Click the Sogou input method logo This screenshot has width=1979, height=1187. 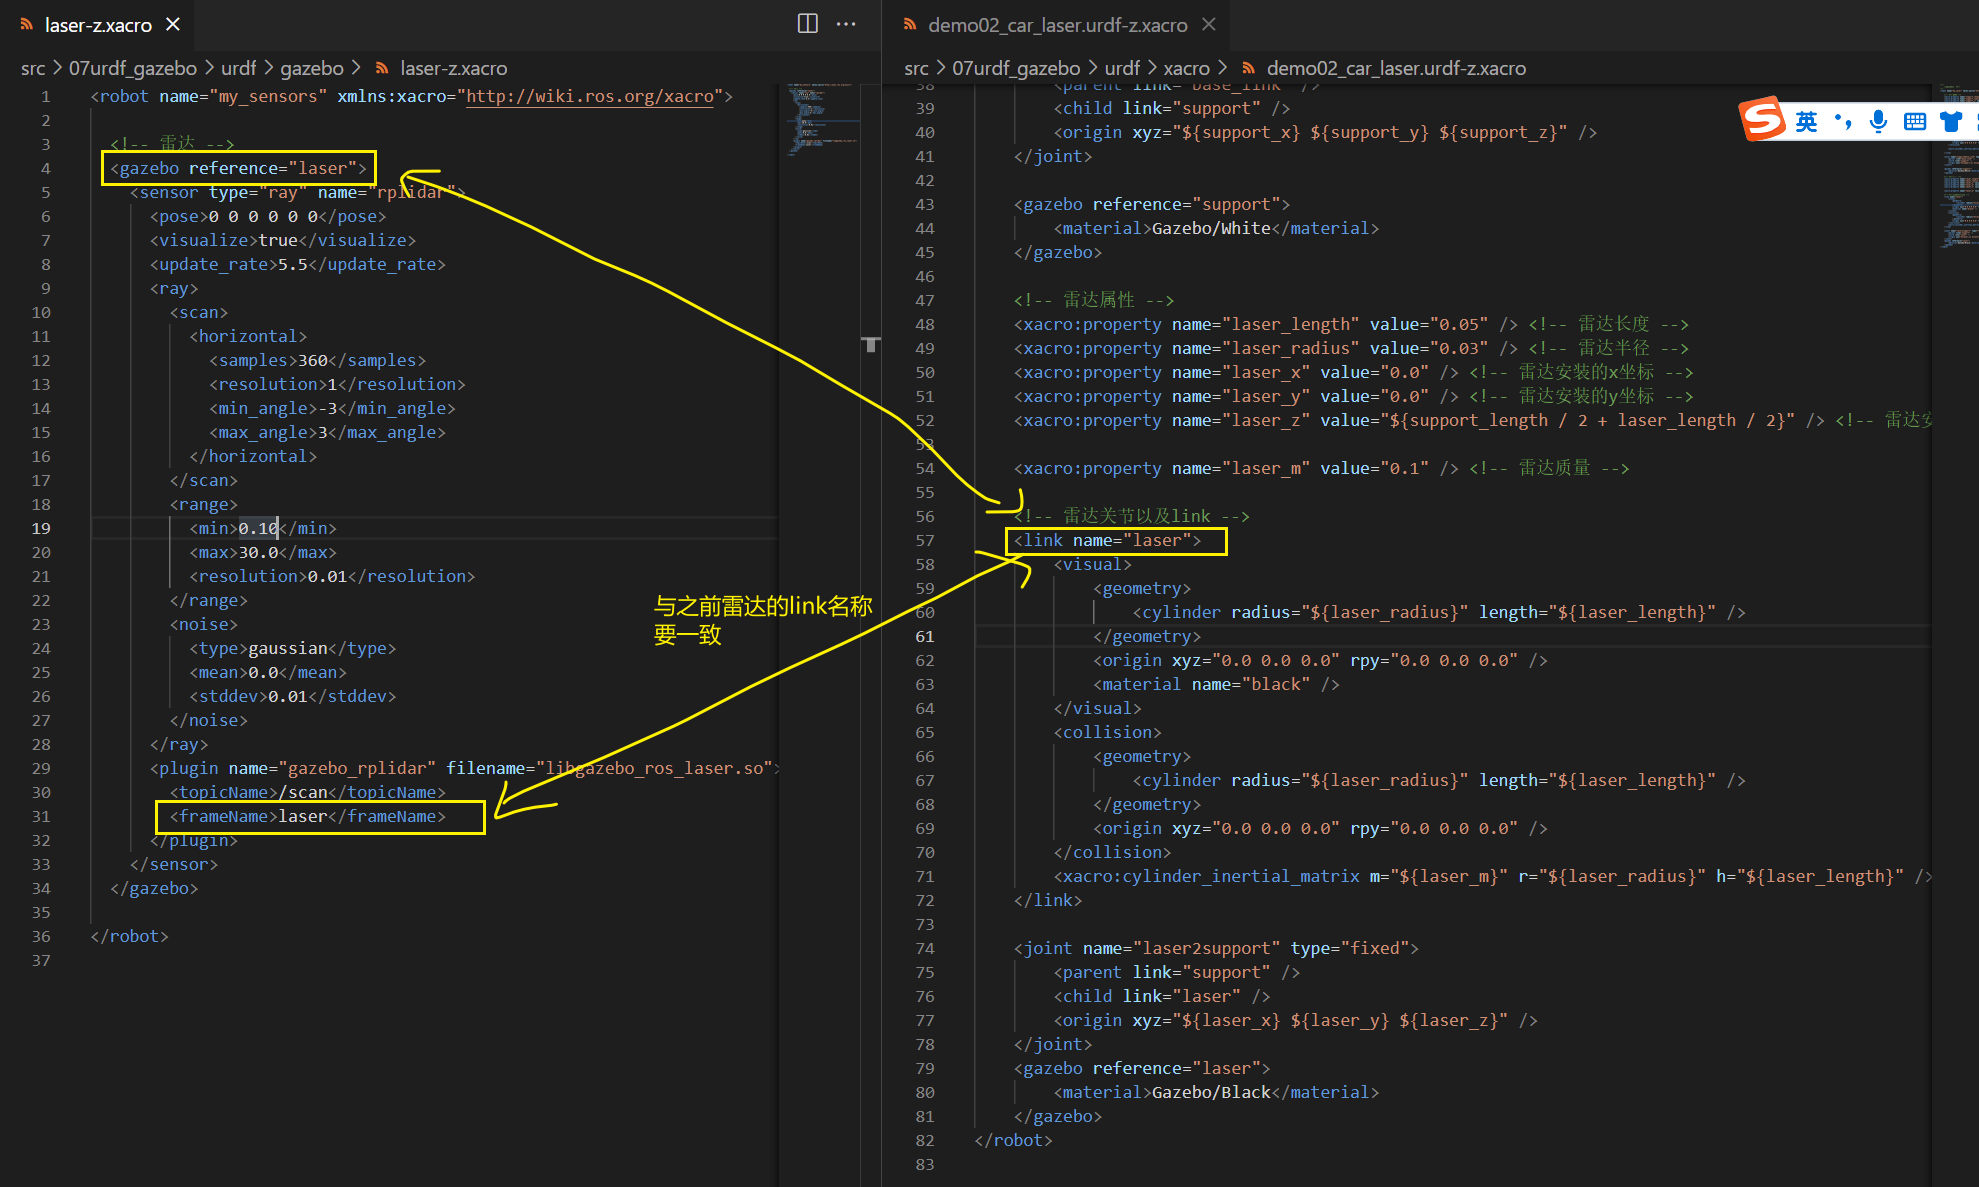tap(1762, 120)
